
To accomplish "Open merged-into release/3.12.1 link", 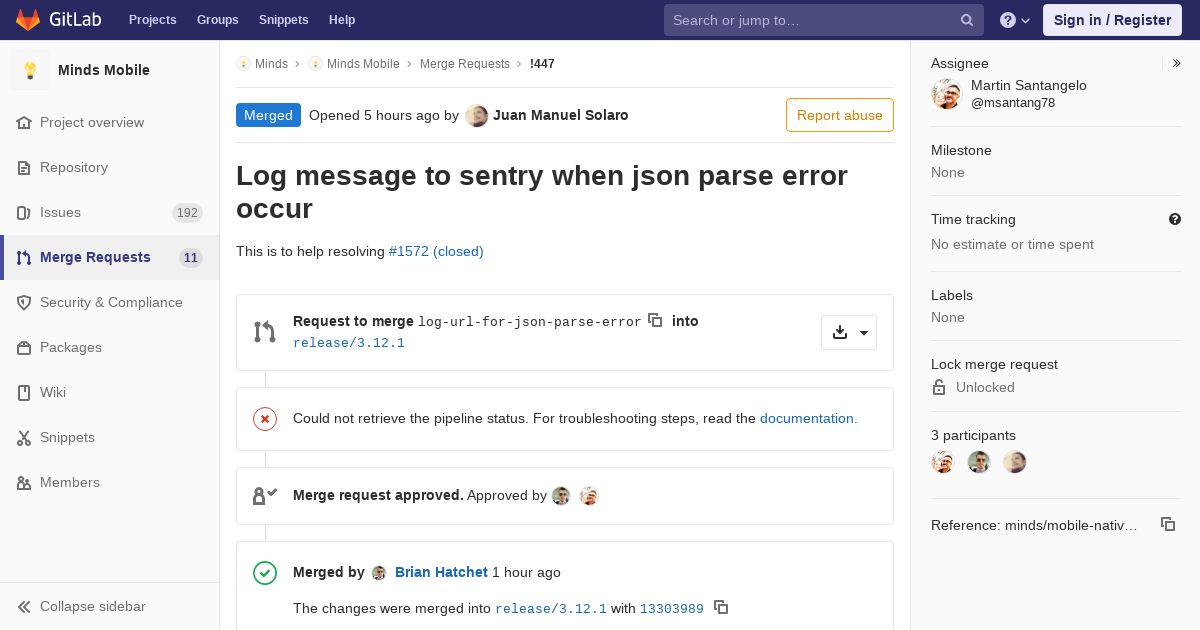I will [551, 609].
